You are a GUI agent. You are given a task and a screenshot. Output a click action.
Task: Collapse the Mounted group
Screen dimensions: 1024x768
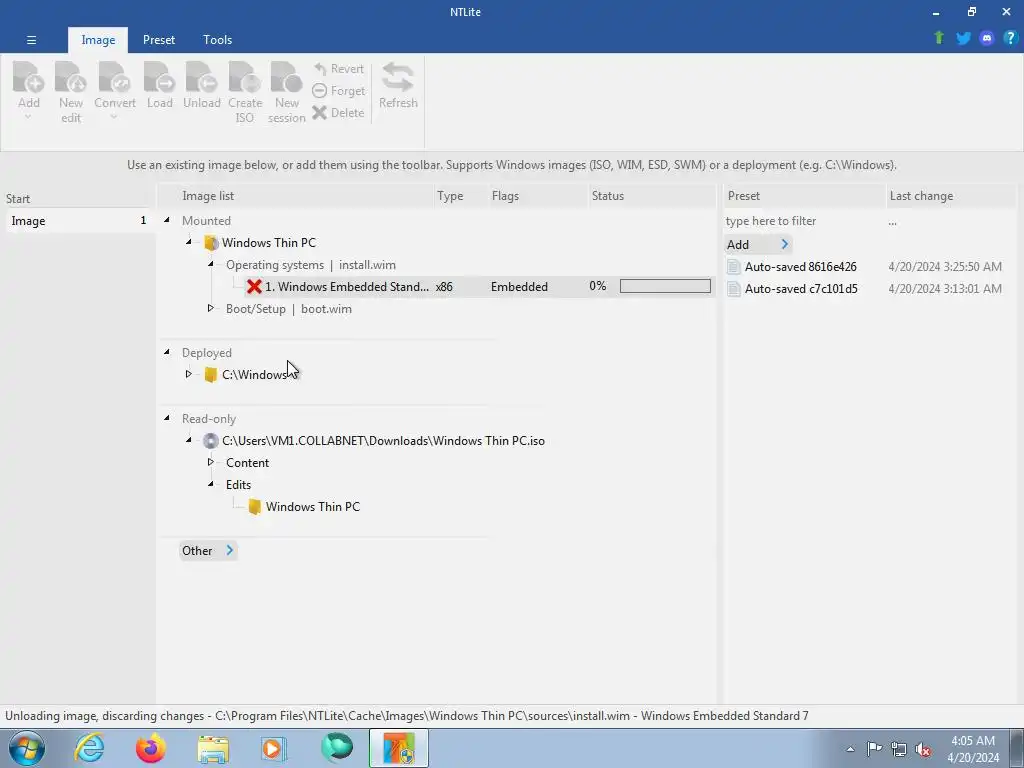pos(167,220)
